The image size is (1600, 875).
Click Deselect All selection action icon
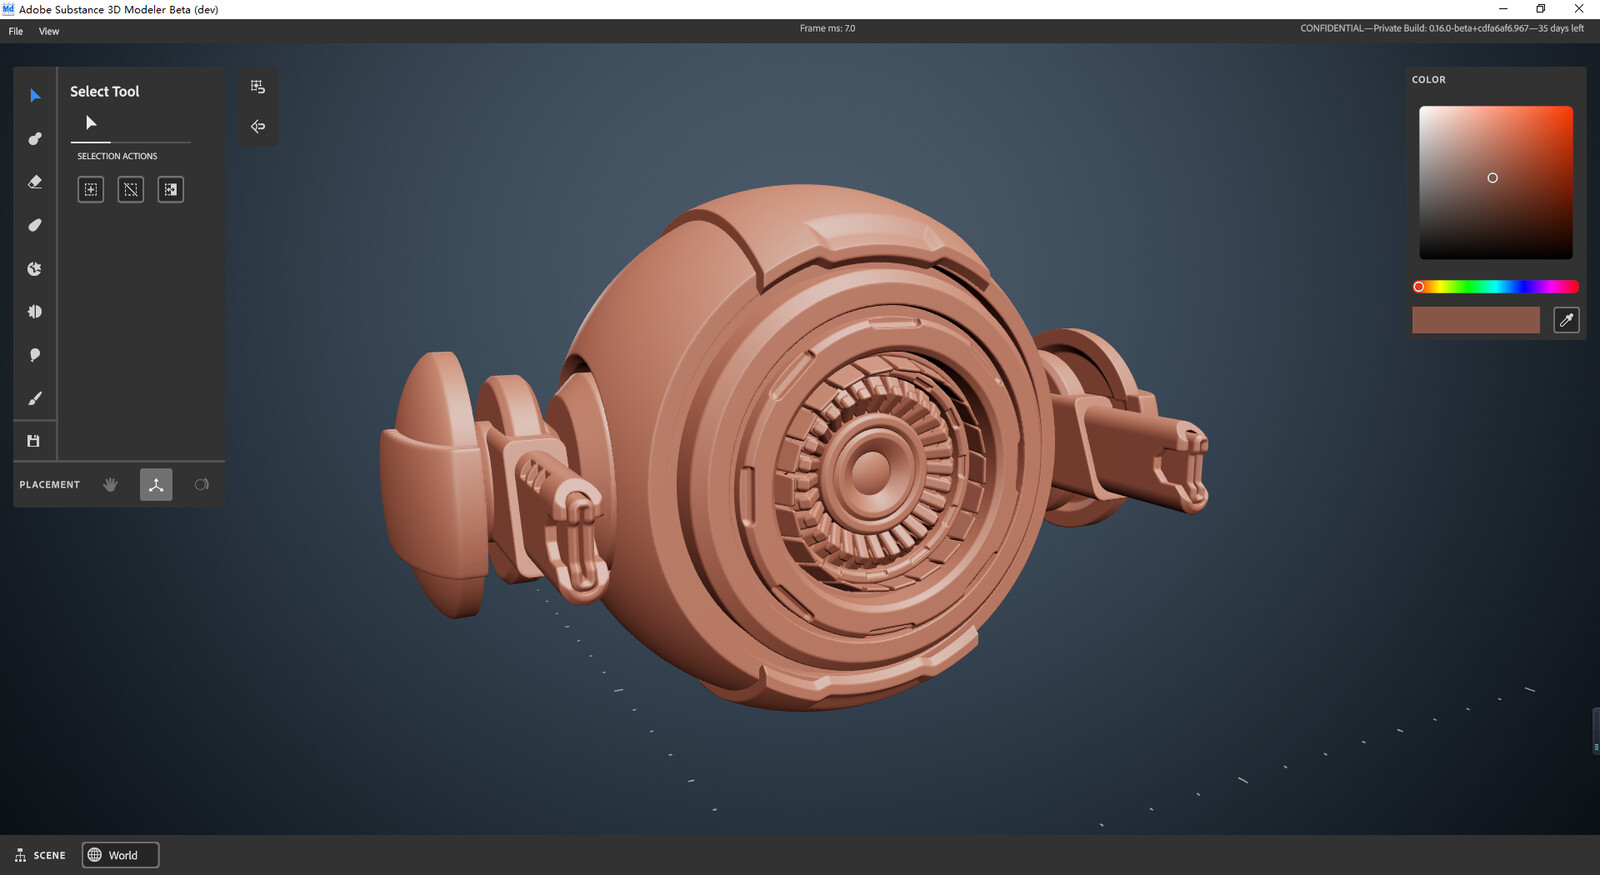[x=131, y=189]
